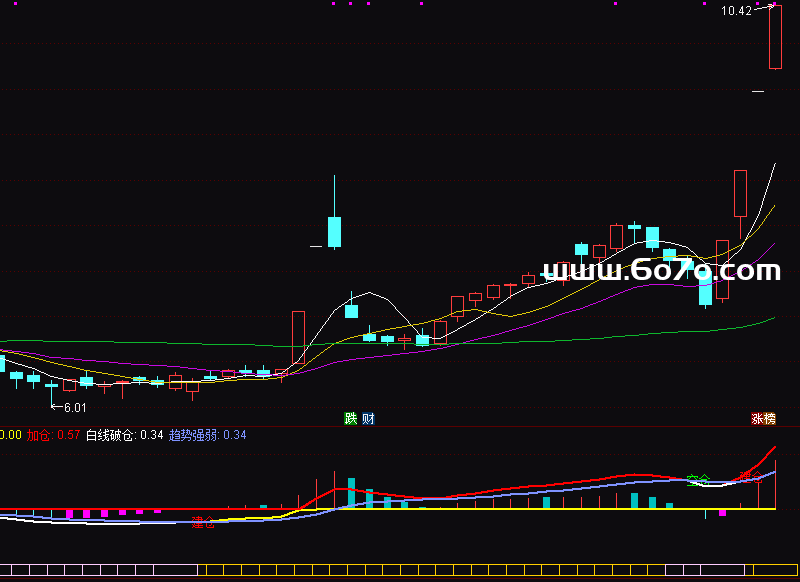This screenshot has width=800, height=582.
Task: Click the yellow 0.00 indicator value
Action: (10, 435)
